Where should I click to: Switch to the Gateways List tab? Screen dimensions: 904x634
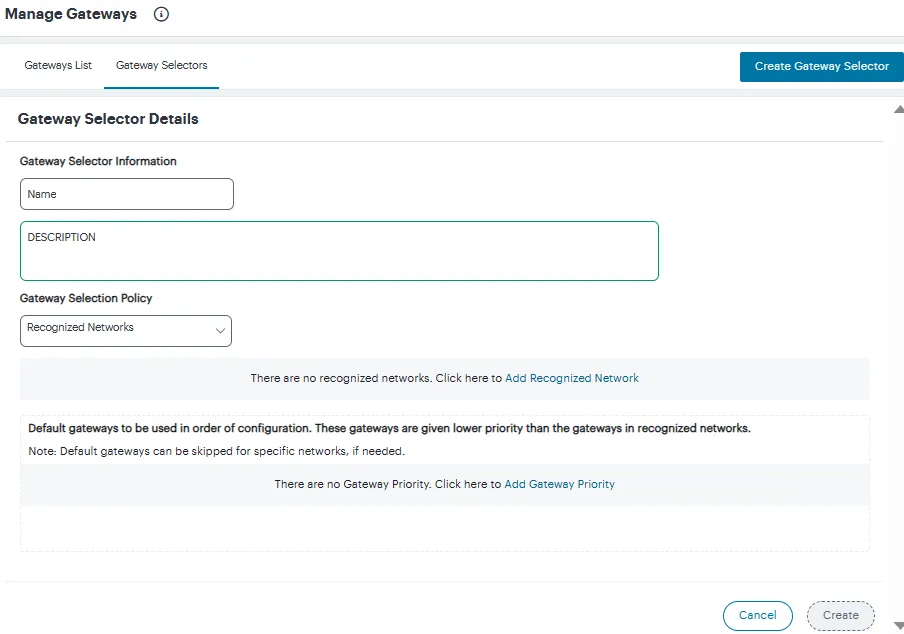pyautogui.click(x=58, y=65)
